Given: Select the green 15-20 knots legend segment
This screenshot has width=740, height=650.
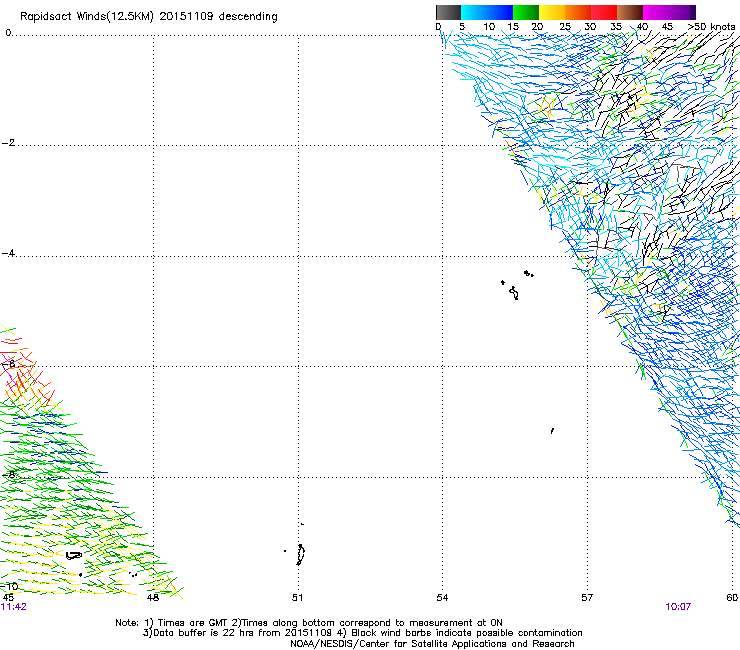Looking at the screenshot, I should (x=526, y=12).
